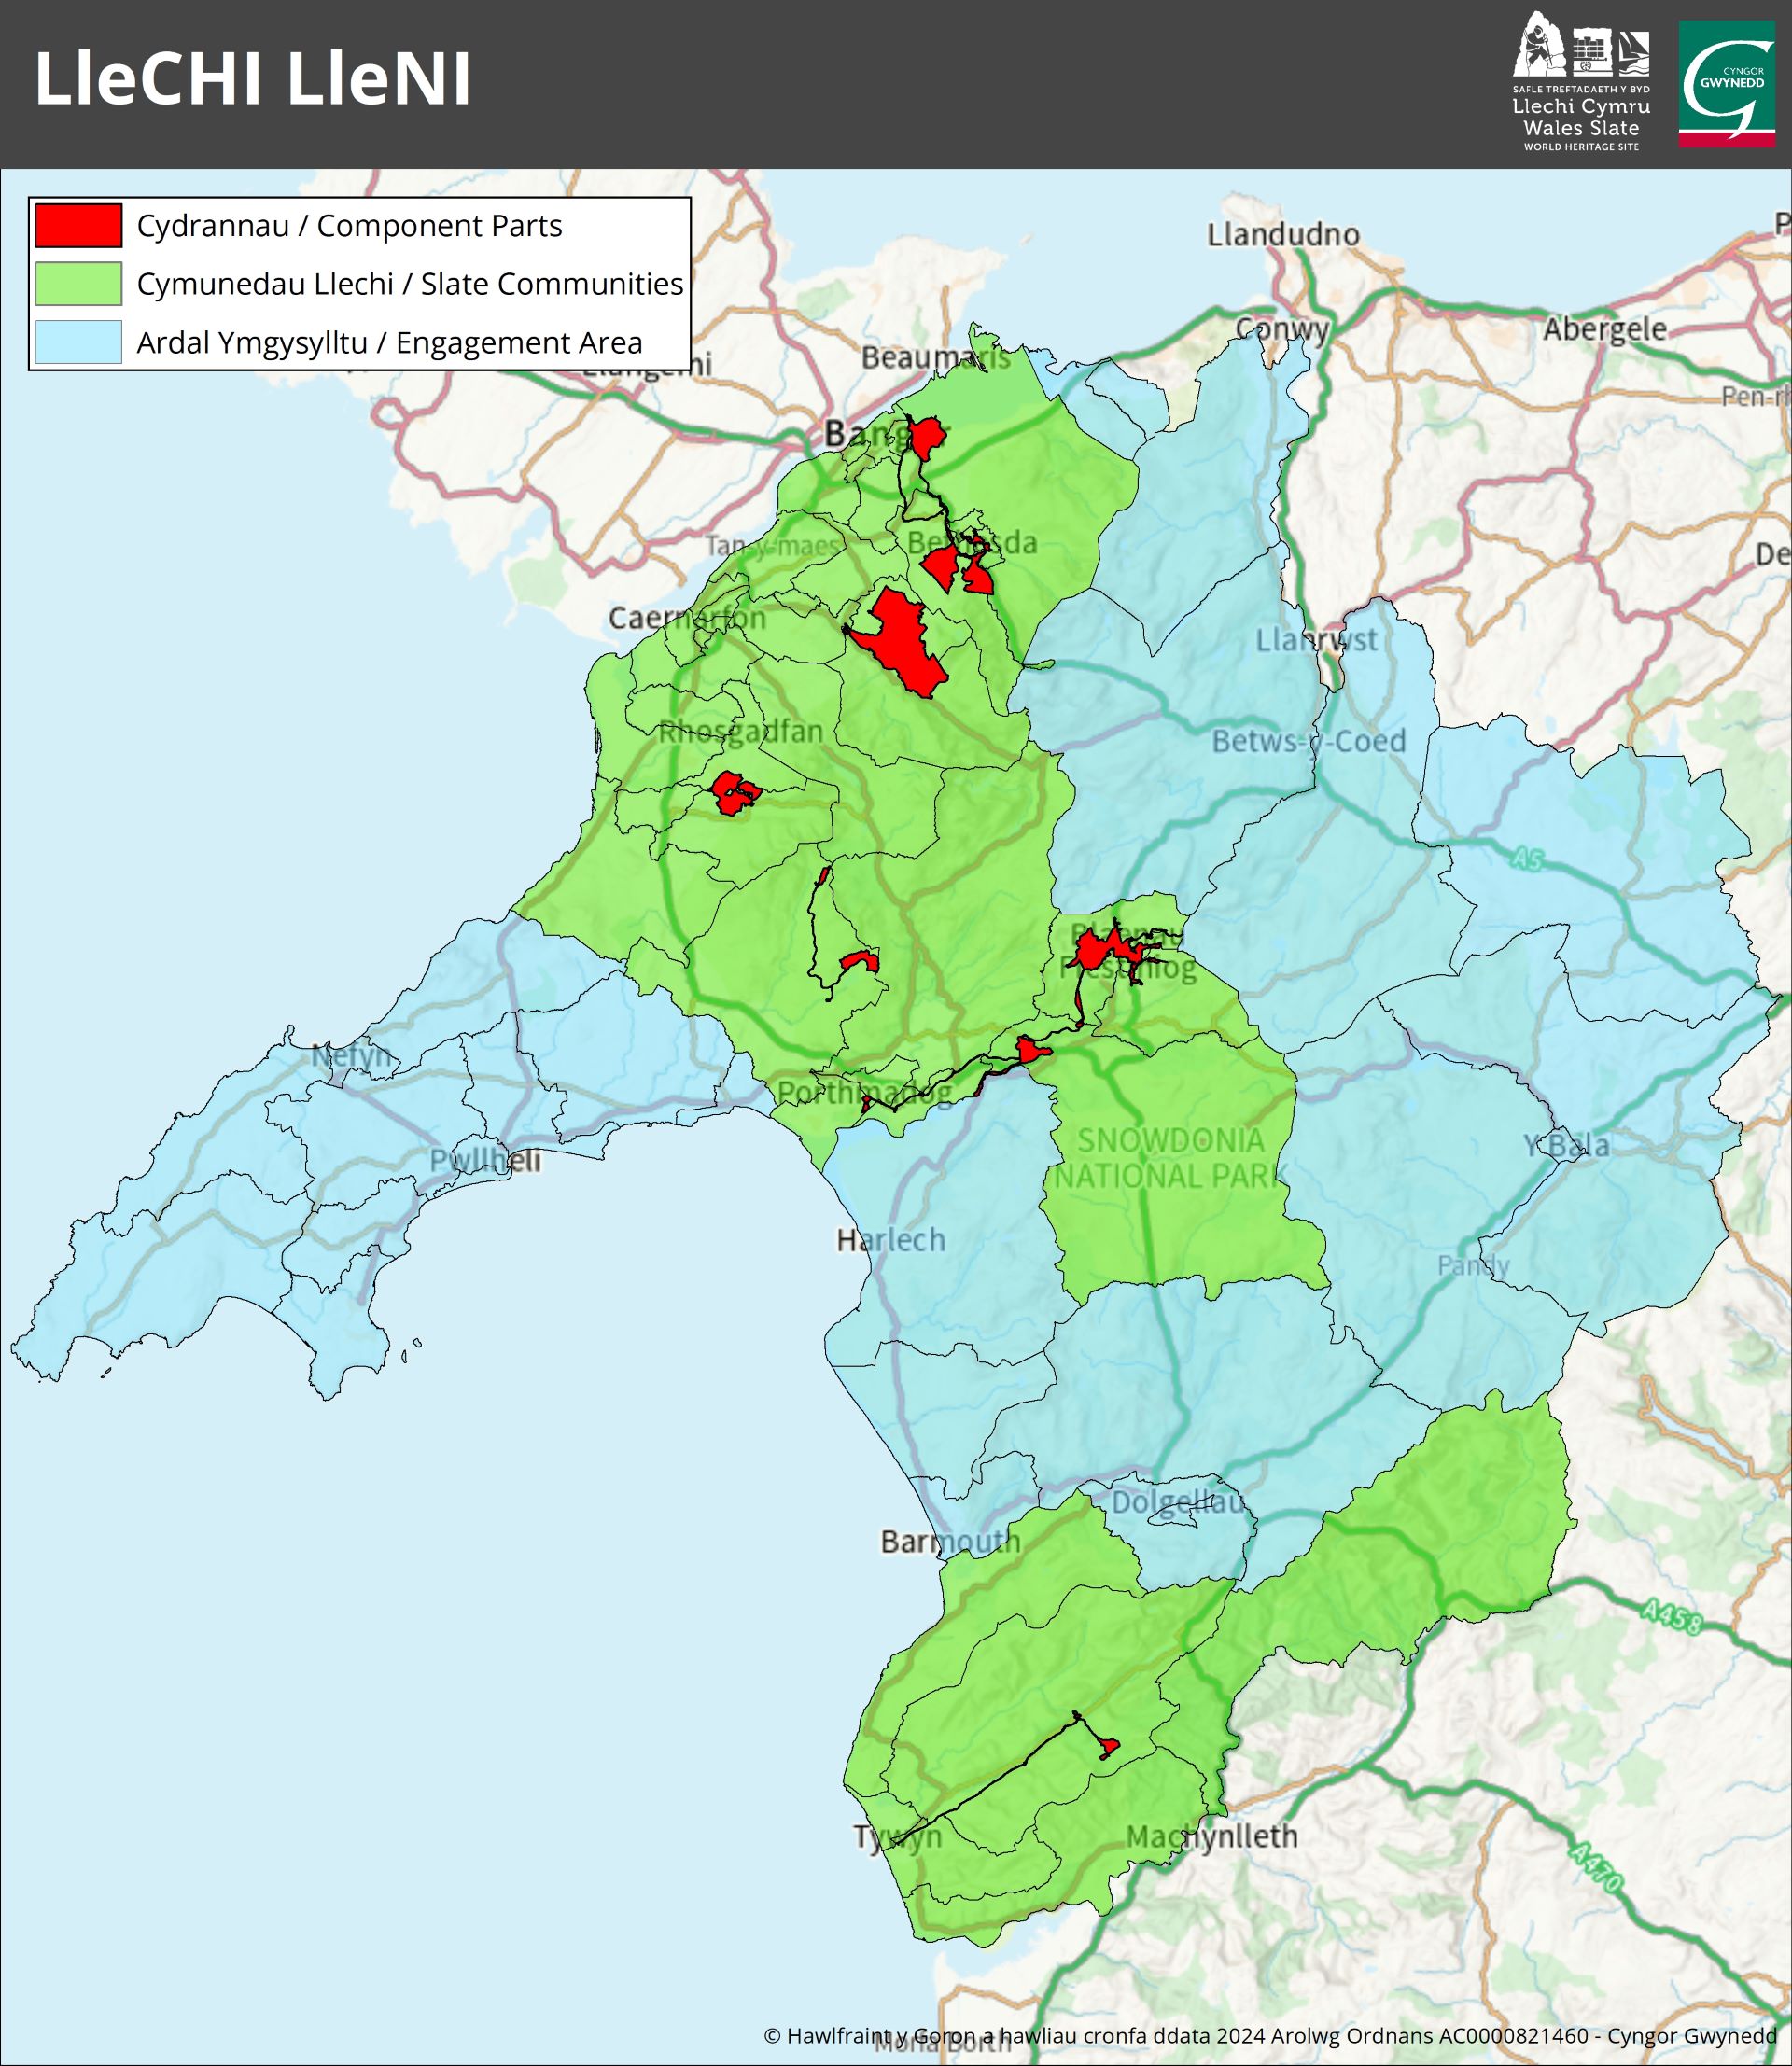Toggle the Cymunedau Llechi / Slate Communities layer
The height and width of the screenshot is (2066, 1792).
pos(410,283)
